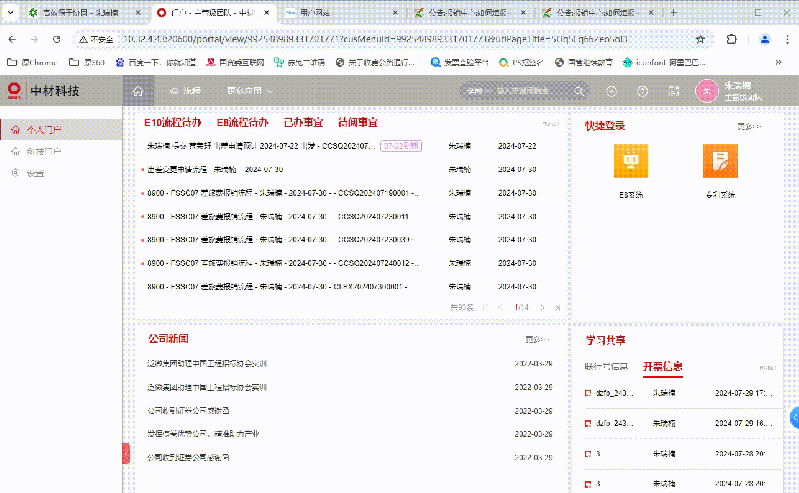Click the page count 1/14 in pagination
The height and width of the screenshot is (493, 799).
[521, 307]
